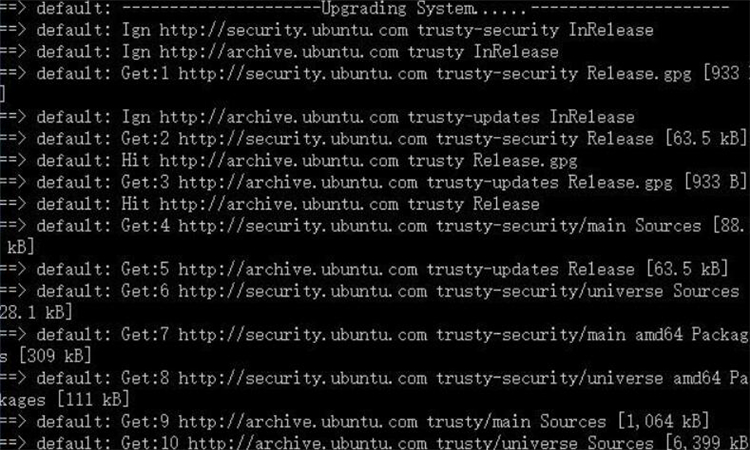The height and width of the screenshot is (450, 750).
Task: Click the Get:3 trusty-updates Release.gpg URL
Action: point(298,182)
